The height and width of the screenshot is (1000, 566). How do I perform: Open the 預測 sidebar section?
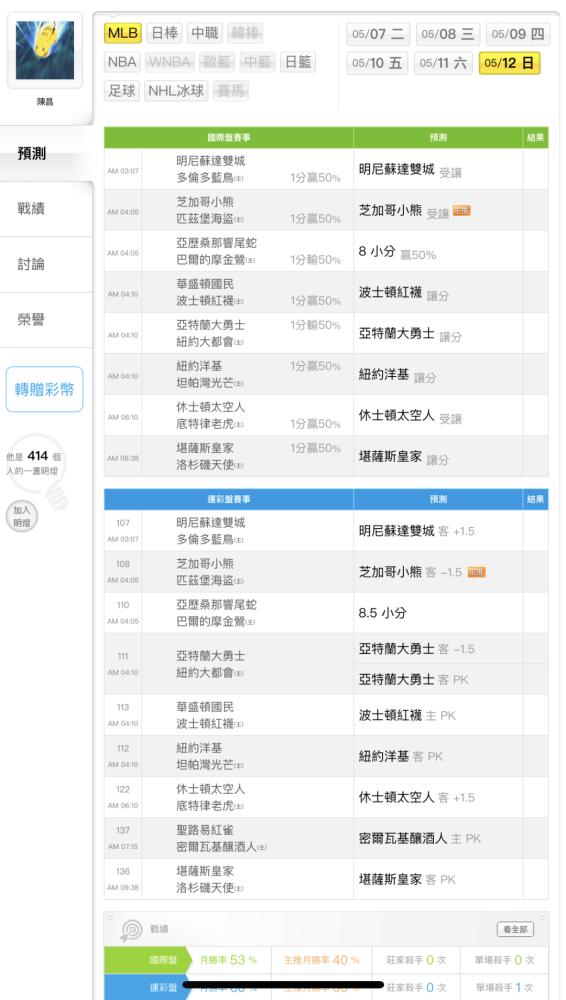pos(46,154)
